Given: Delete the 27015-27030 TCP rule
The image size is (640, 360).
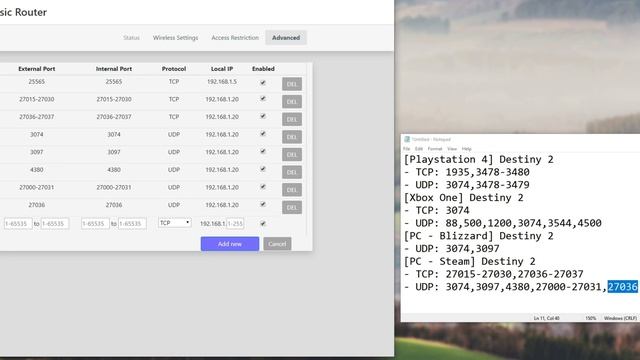Looking at the screenshot, I should click(x=292, y=102).
